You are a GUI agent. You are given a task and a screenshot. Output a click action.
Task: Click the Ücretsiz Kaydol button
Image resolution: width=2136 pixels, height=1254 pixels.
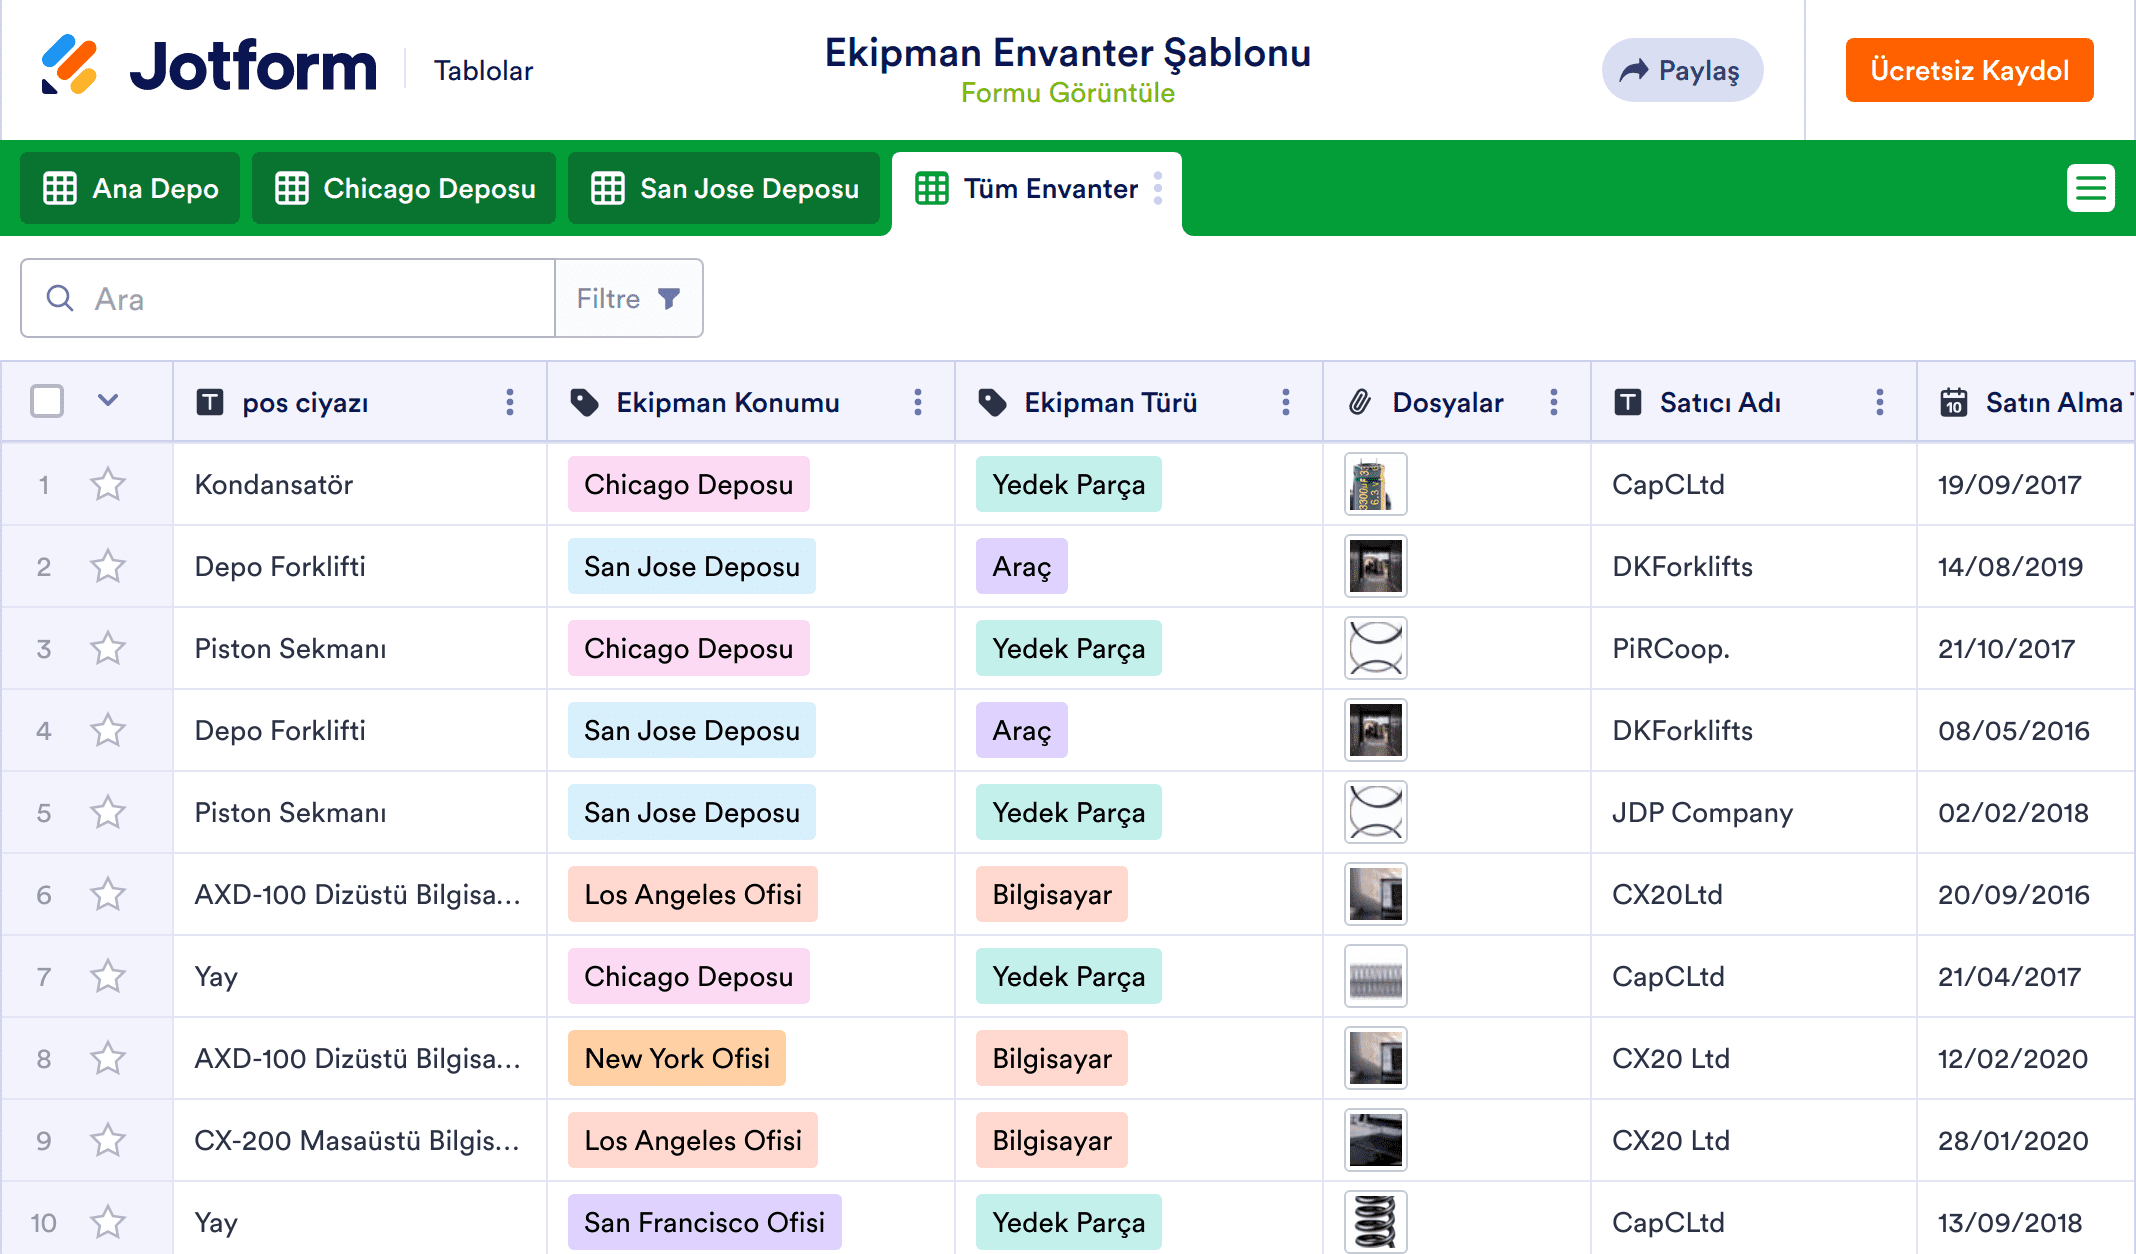click(1968, 70)
